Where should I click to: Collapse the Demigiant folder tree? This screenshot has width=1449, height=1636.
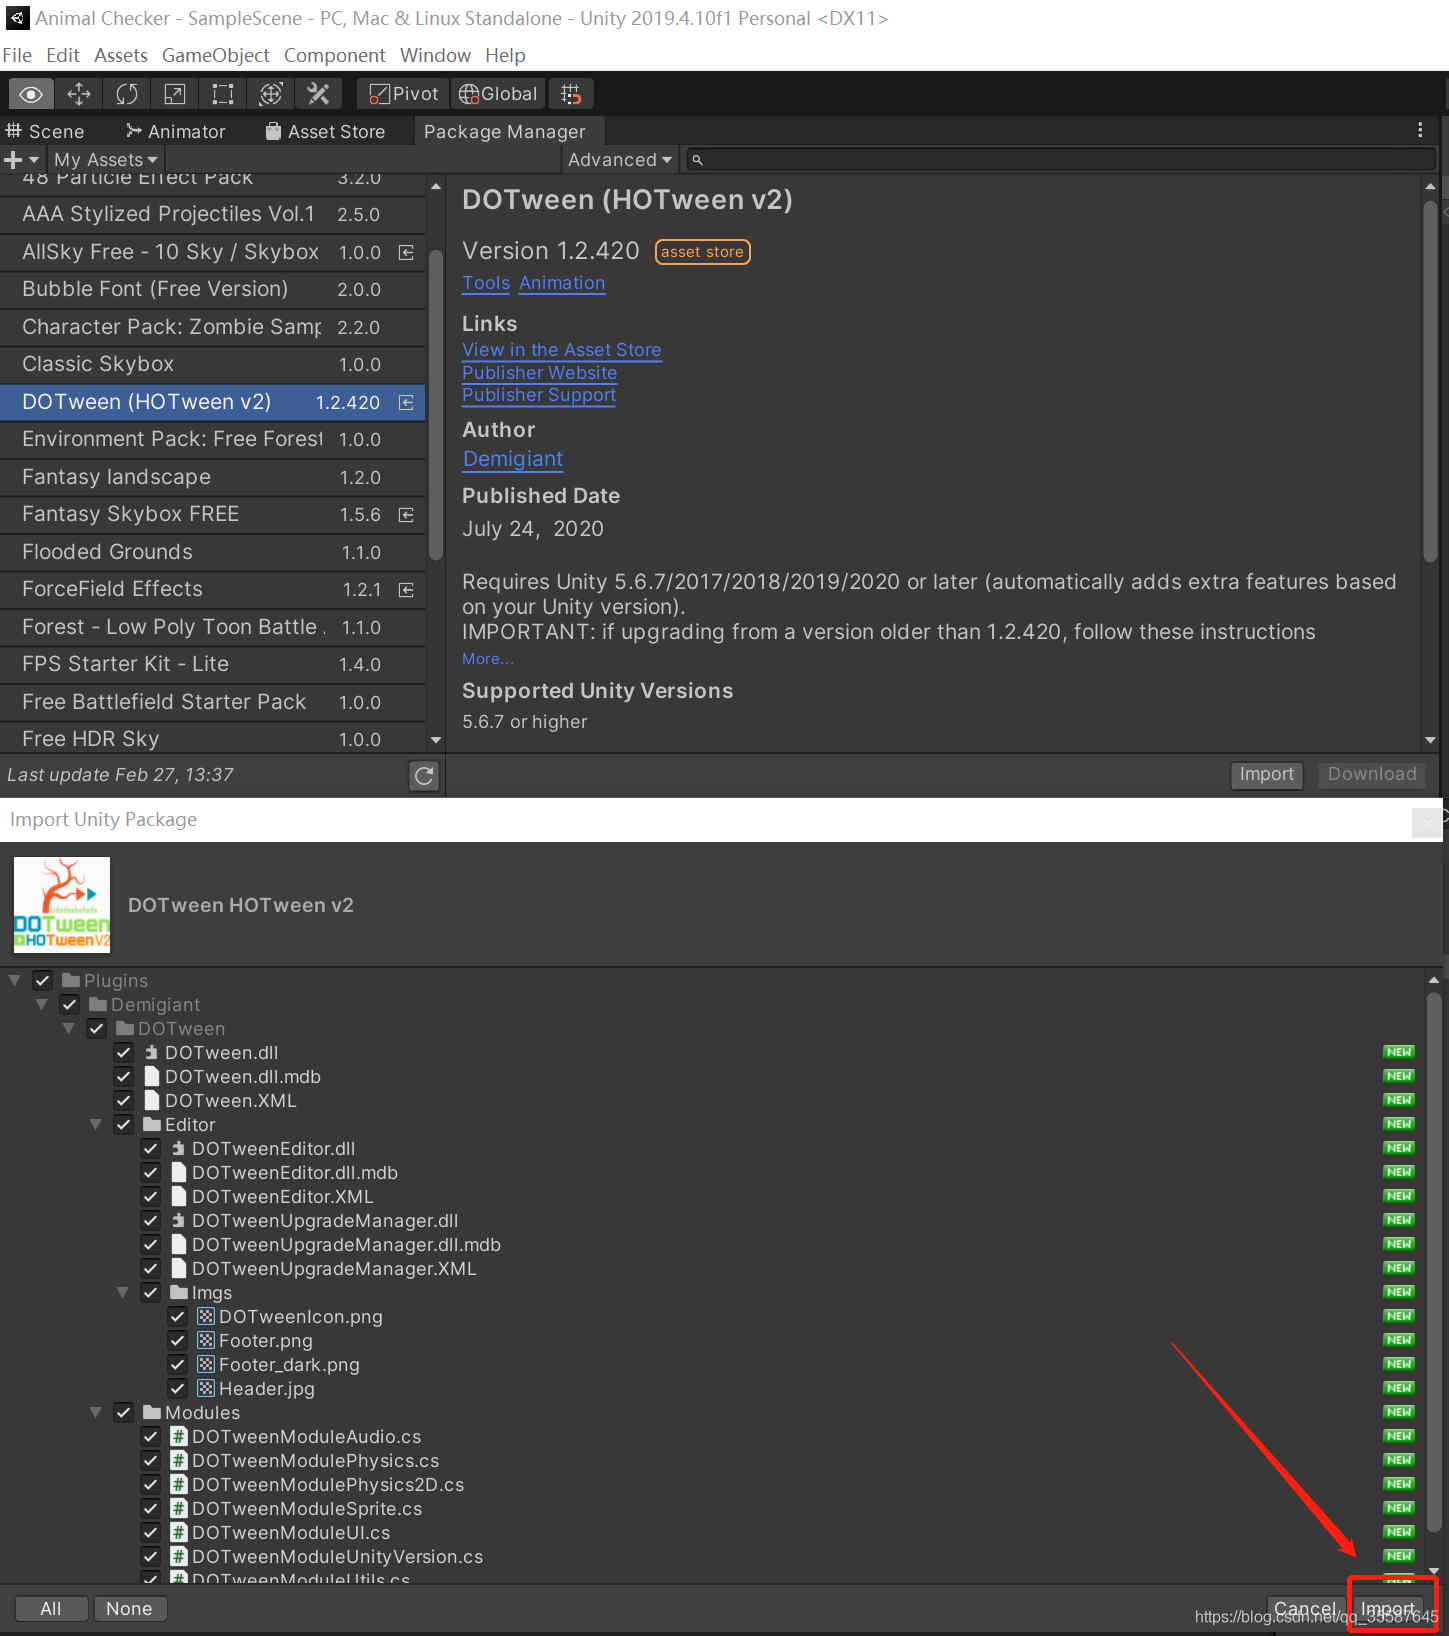(41, 1004)
